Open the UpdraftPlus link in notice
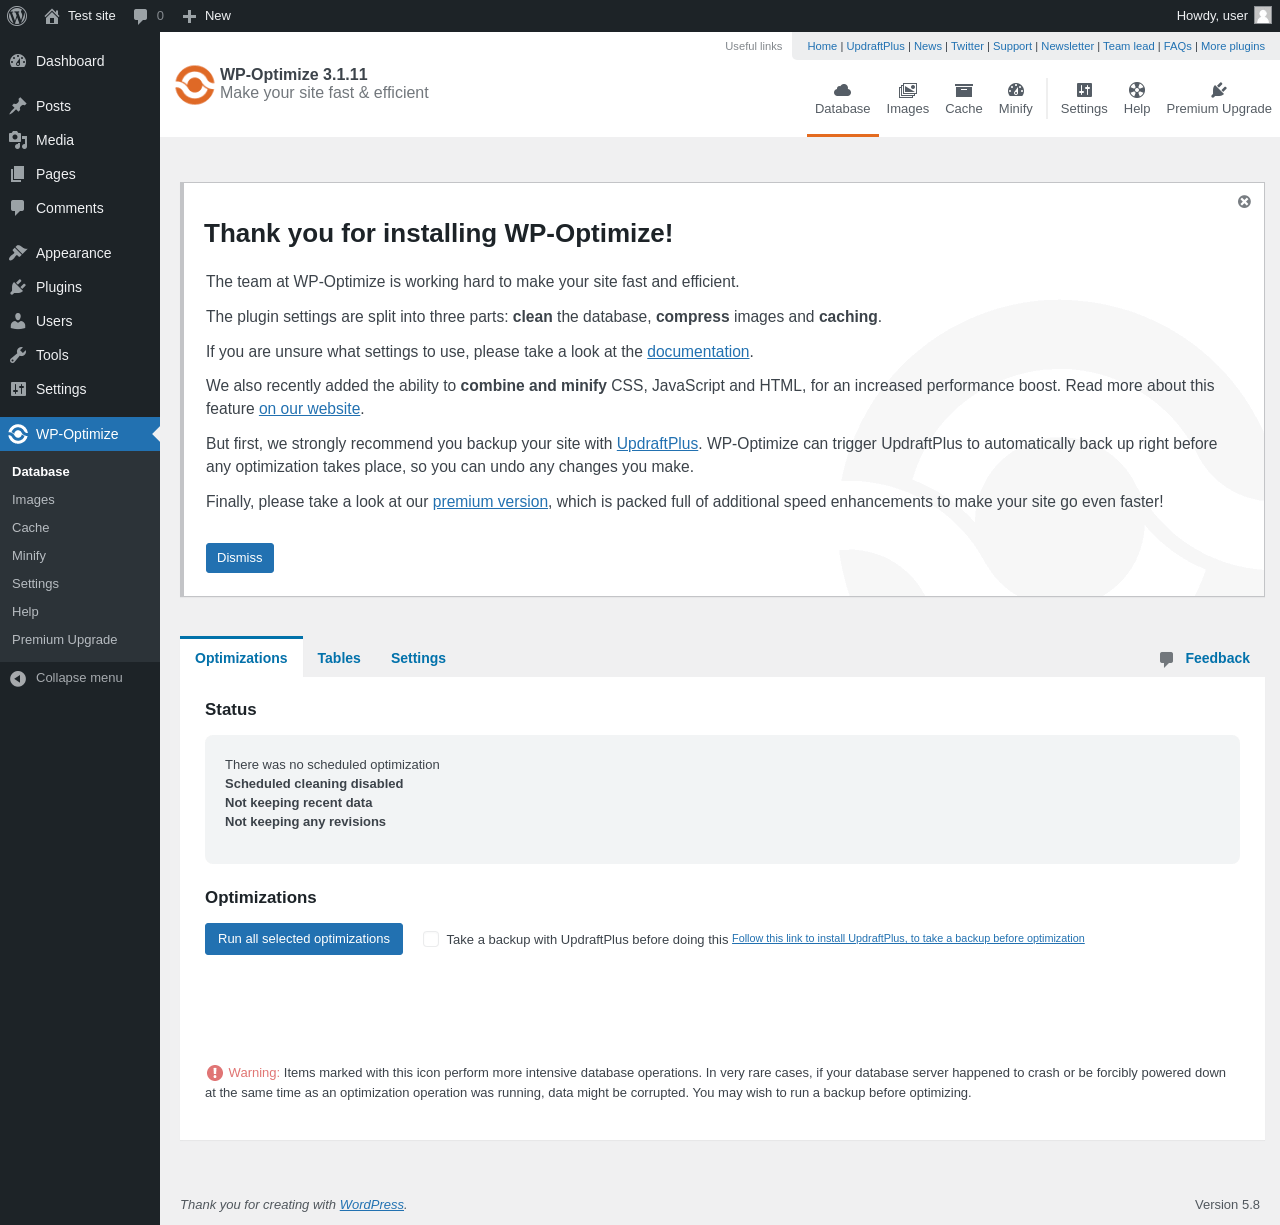Image resolution: width=1280 pixels, height=1225 pixels. pyautogui.click(x=657, y=444)
